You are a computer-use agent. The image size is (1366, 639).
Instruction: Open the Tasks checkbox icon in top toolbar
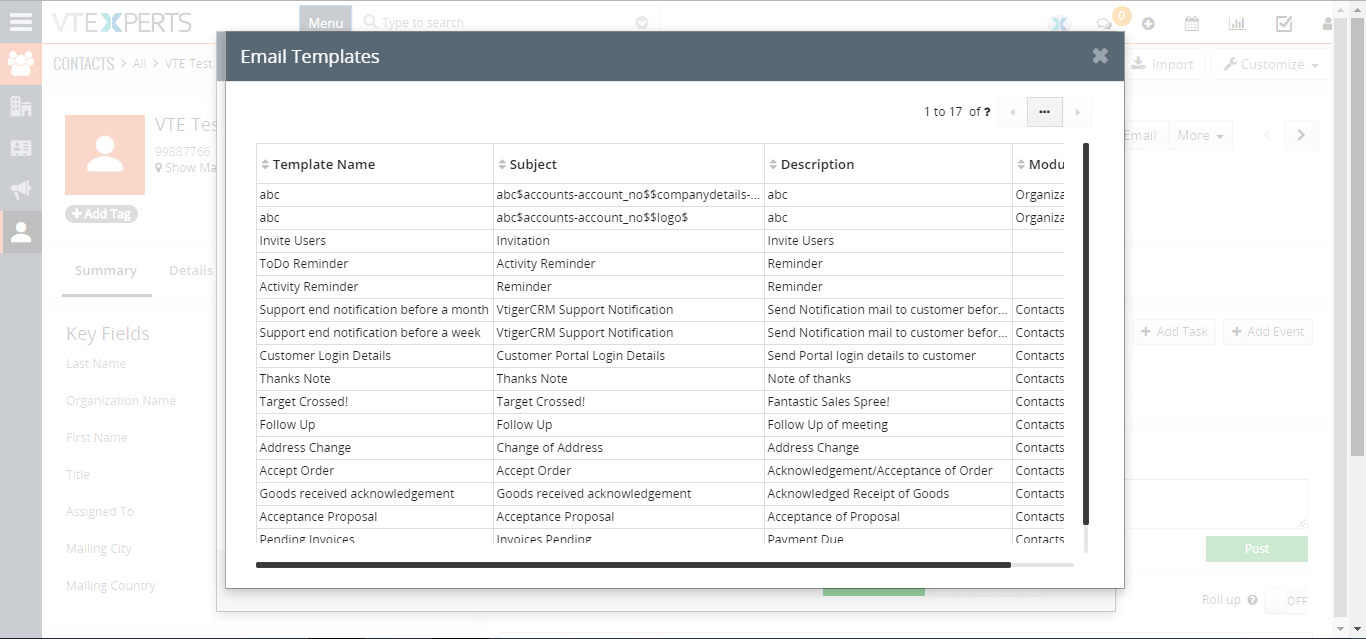point(1284,22)
